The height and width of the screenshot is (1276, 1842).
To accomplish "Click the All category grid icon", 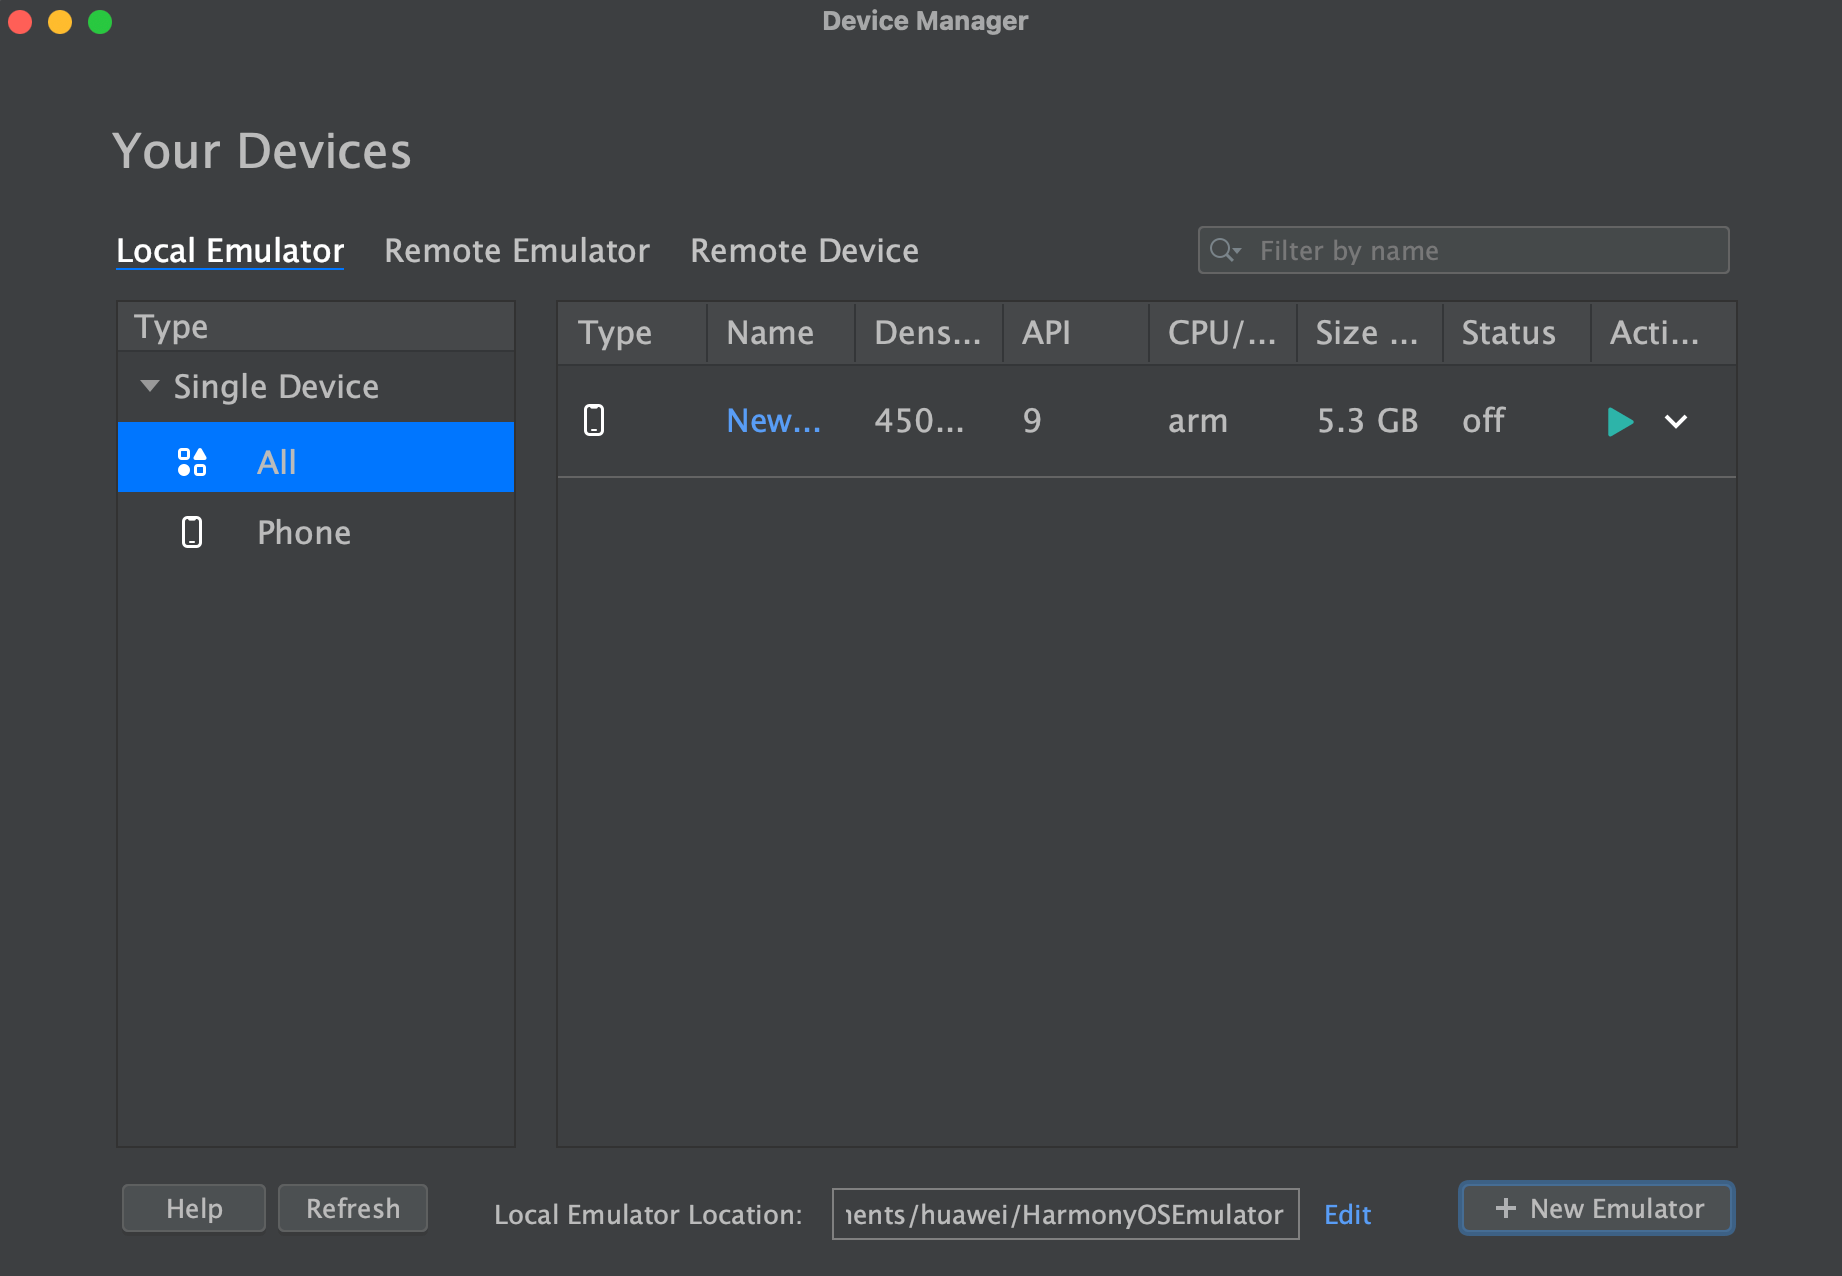I will pyautogui.click(x=192, y=462).
